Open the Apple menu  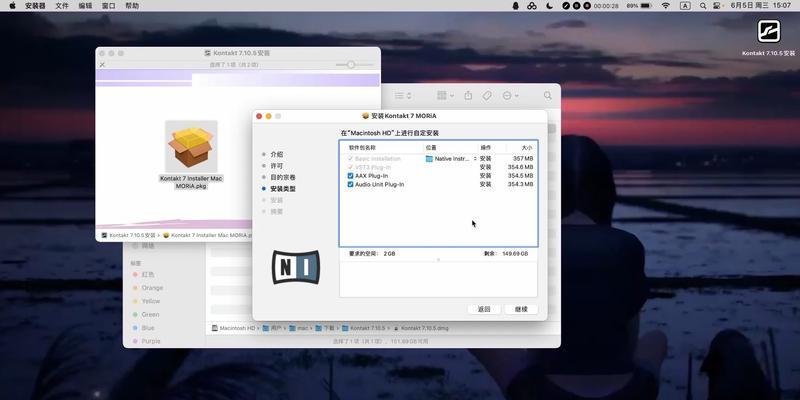coord(12,6)
